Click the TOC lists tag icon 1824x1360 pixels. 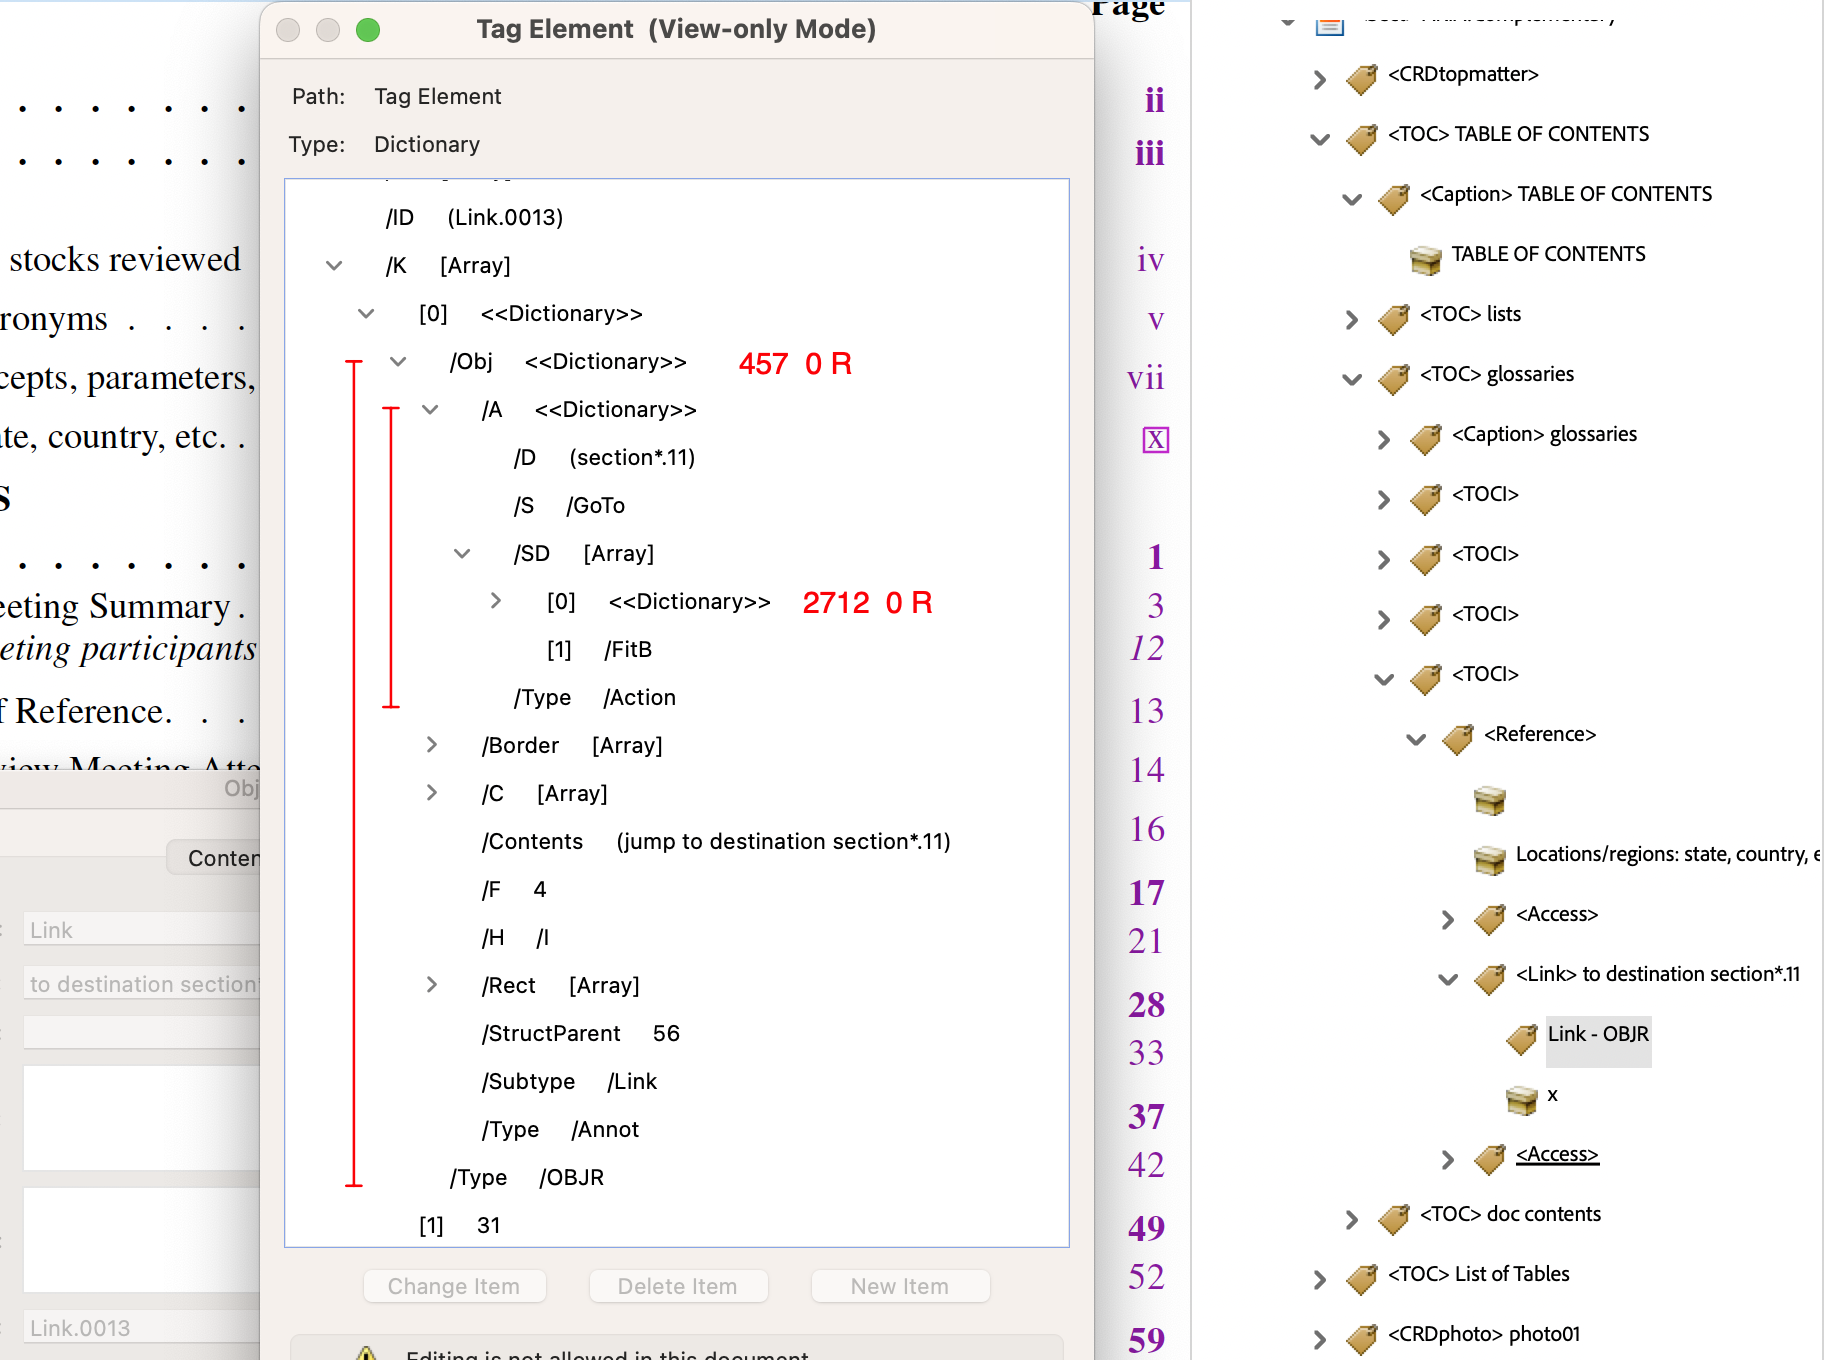point(1393,318)
